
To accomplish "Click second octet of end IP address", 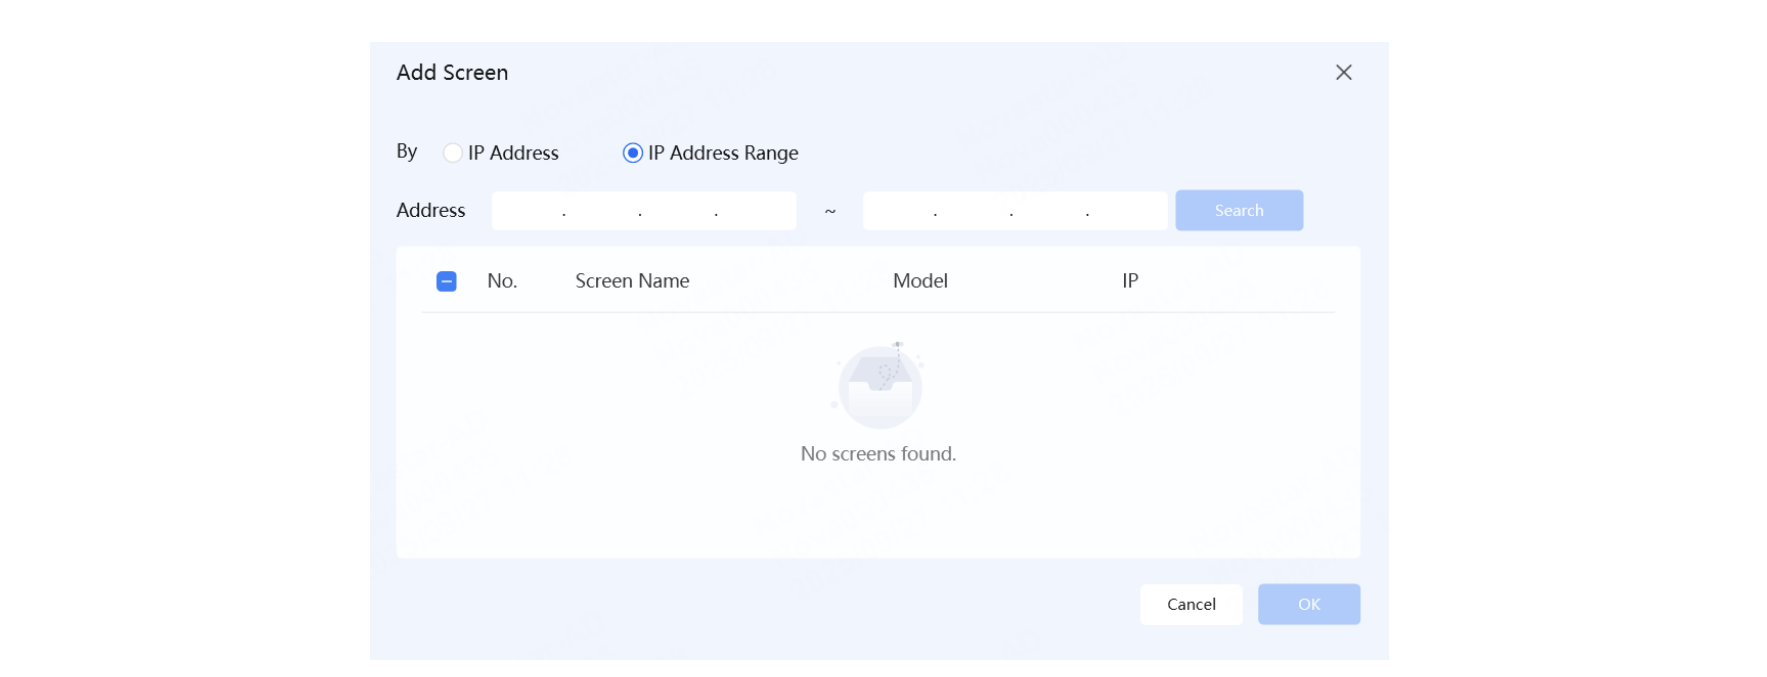I will [x=973, y=211].
